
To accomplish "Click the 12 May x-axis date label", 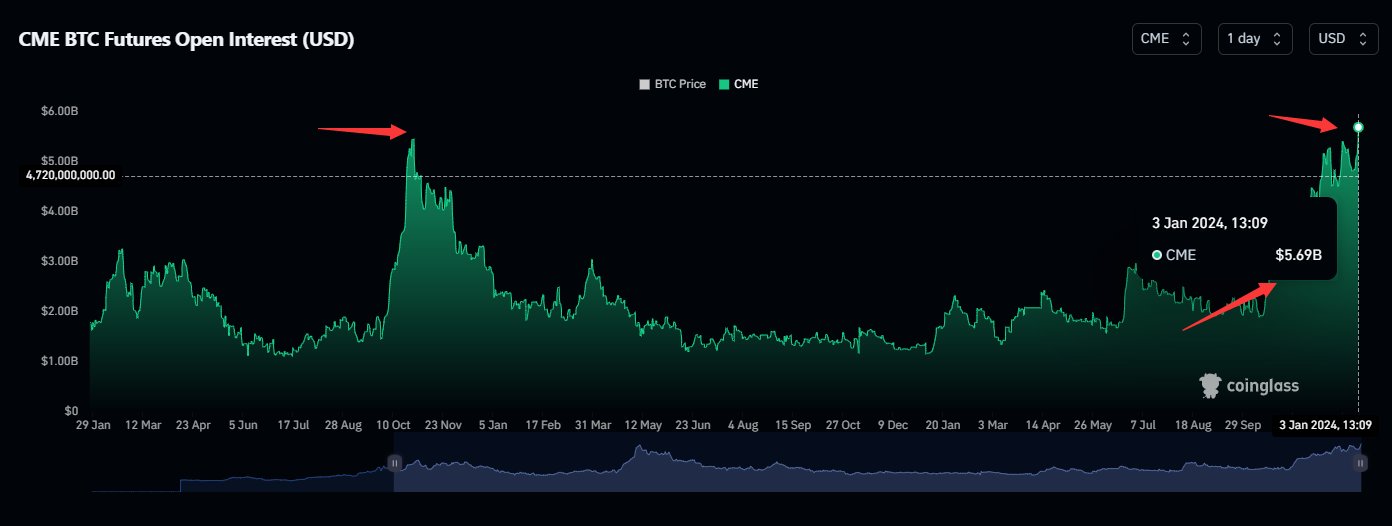I will [643, 425].
